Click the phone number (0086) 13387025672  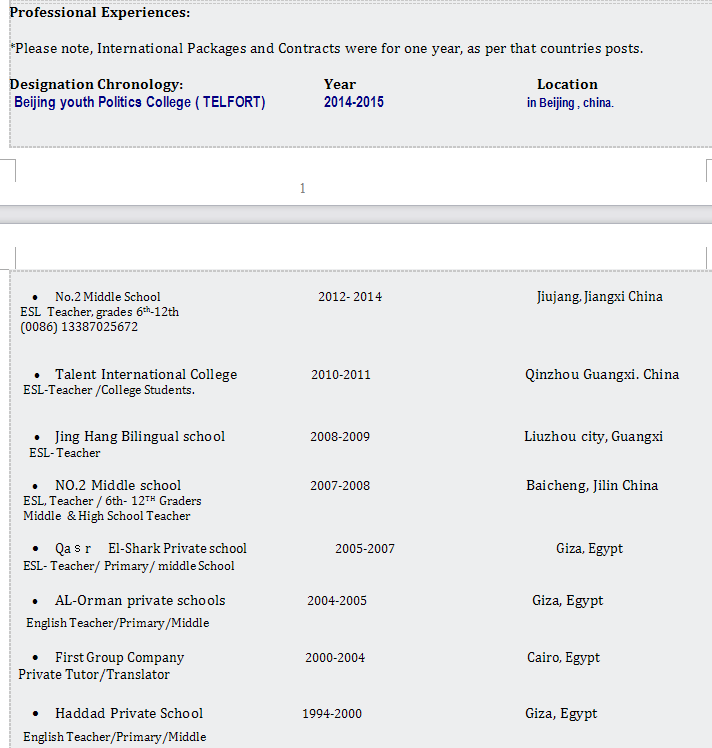point(79,327)
